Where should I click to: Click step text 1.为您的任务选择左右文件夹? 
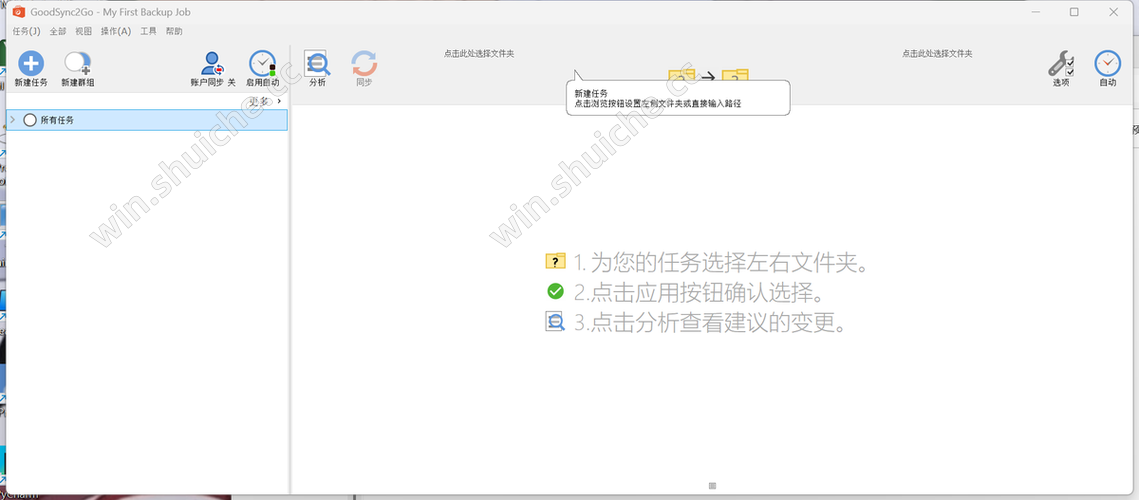721,262
